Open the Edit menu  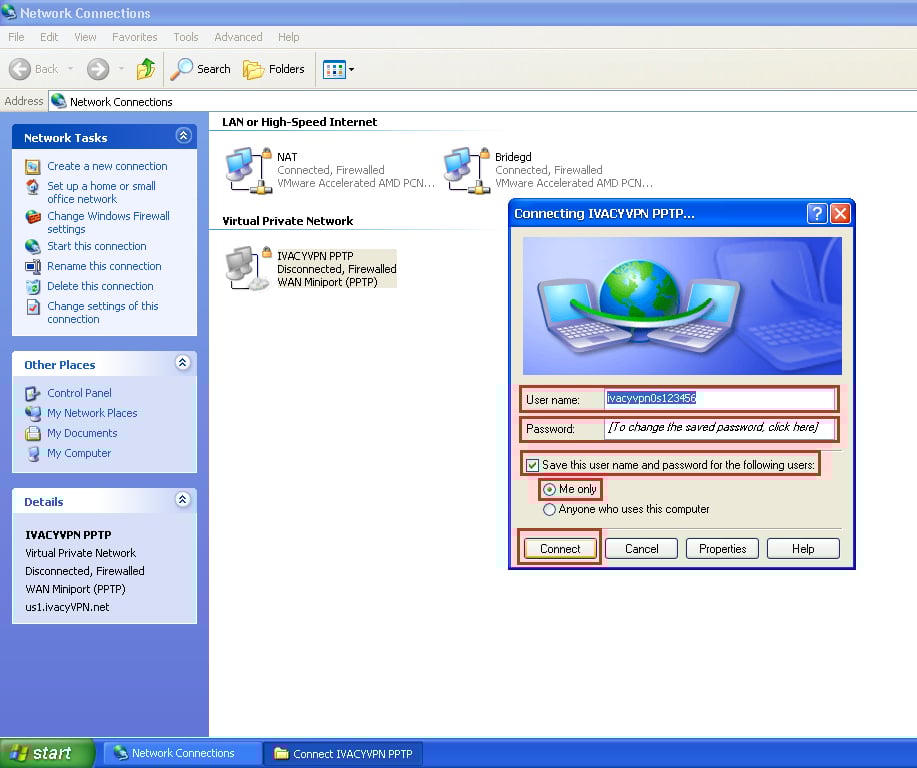[x=49, y=37]
